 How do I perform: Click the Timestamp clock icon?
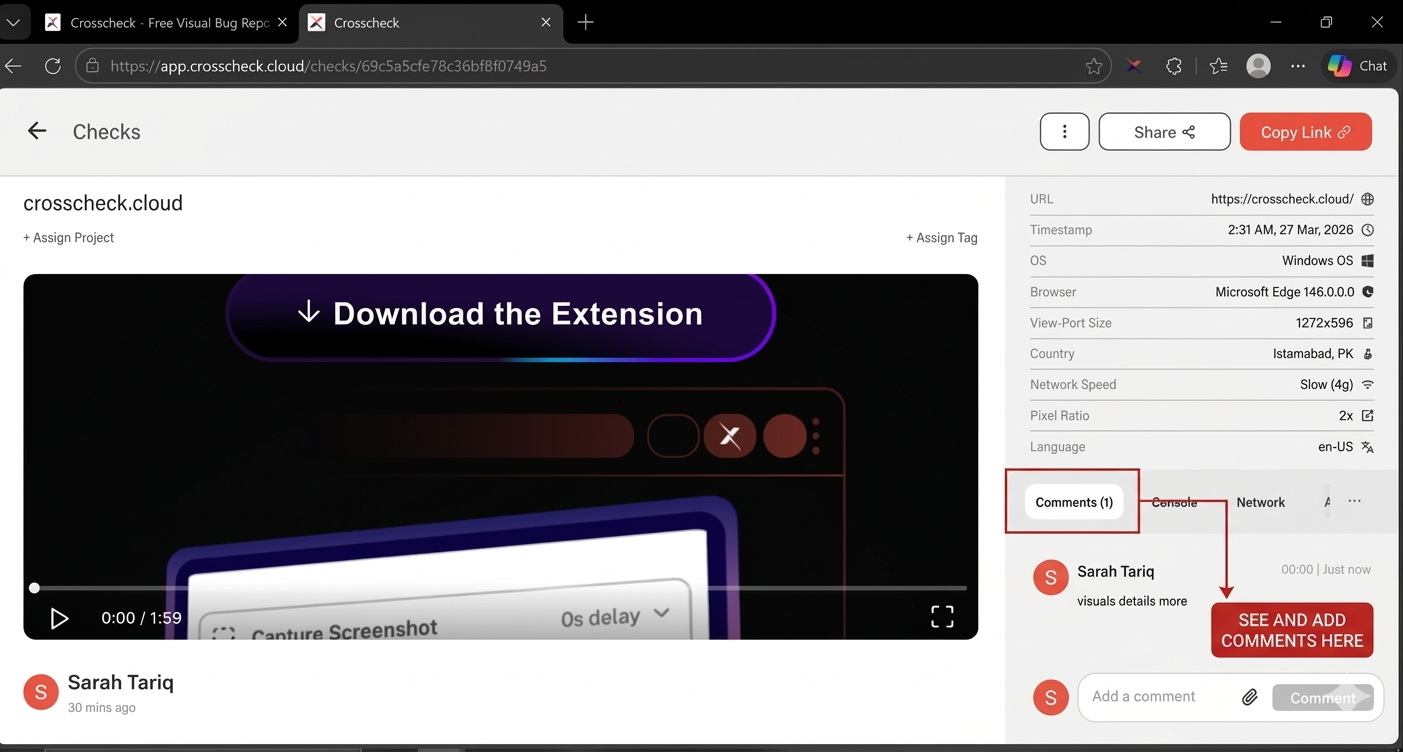pos(1367,229)
